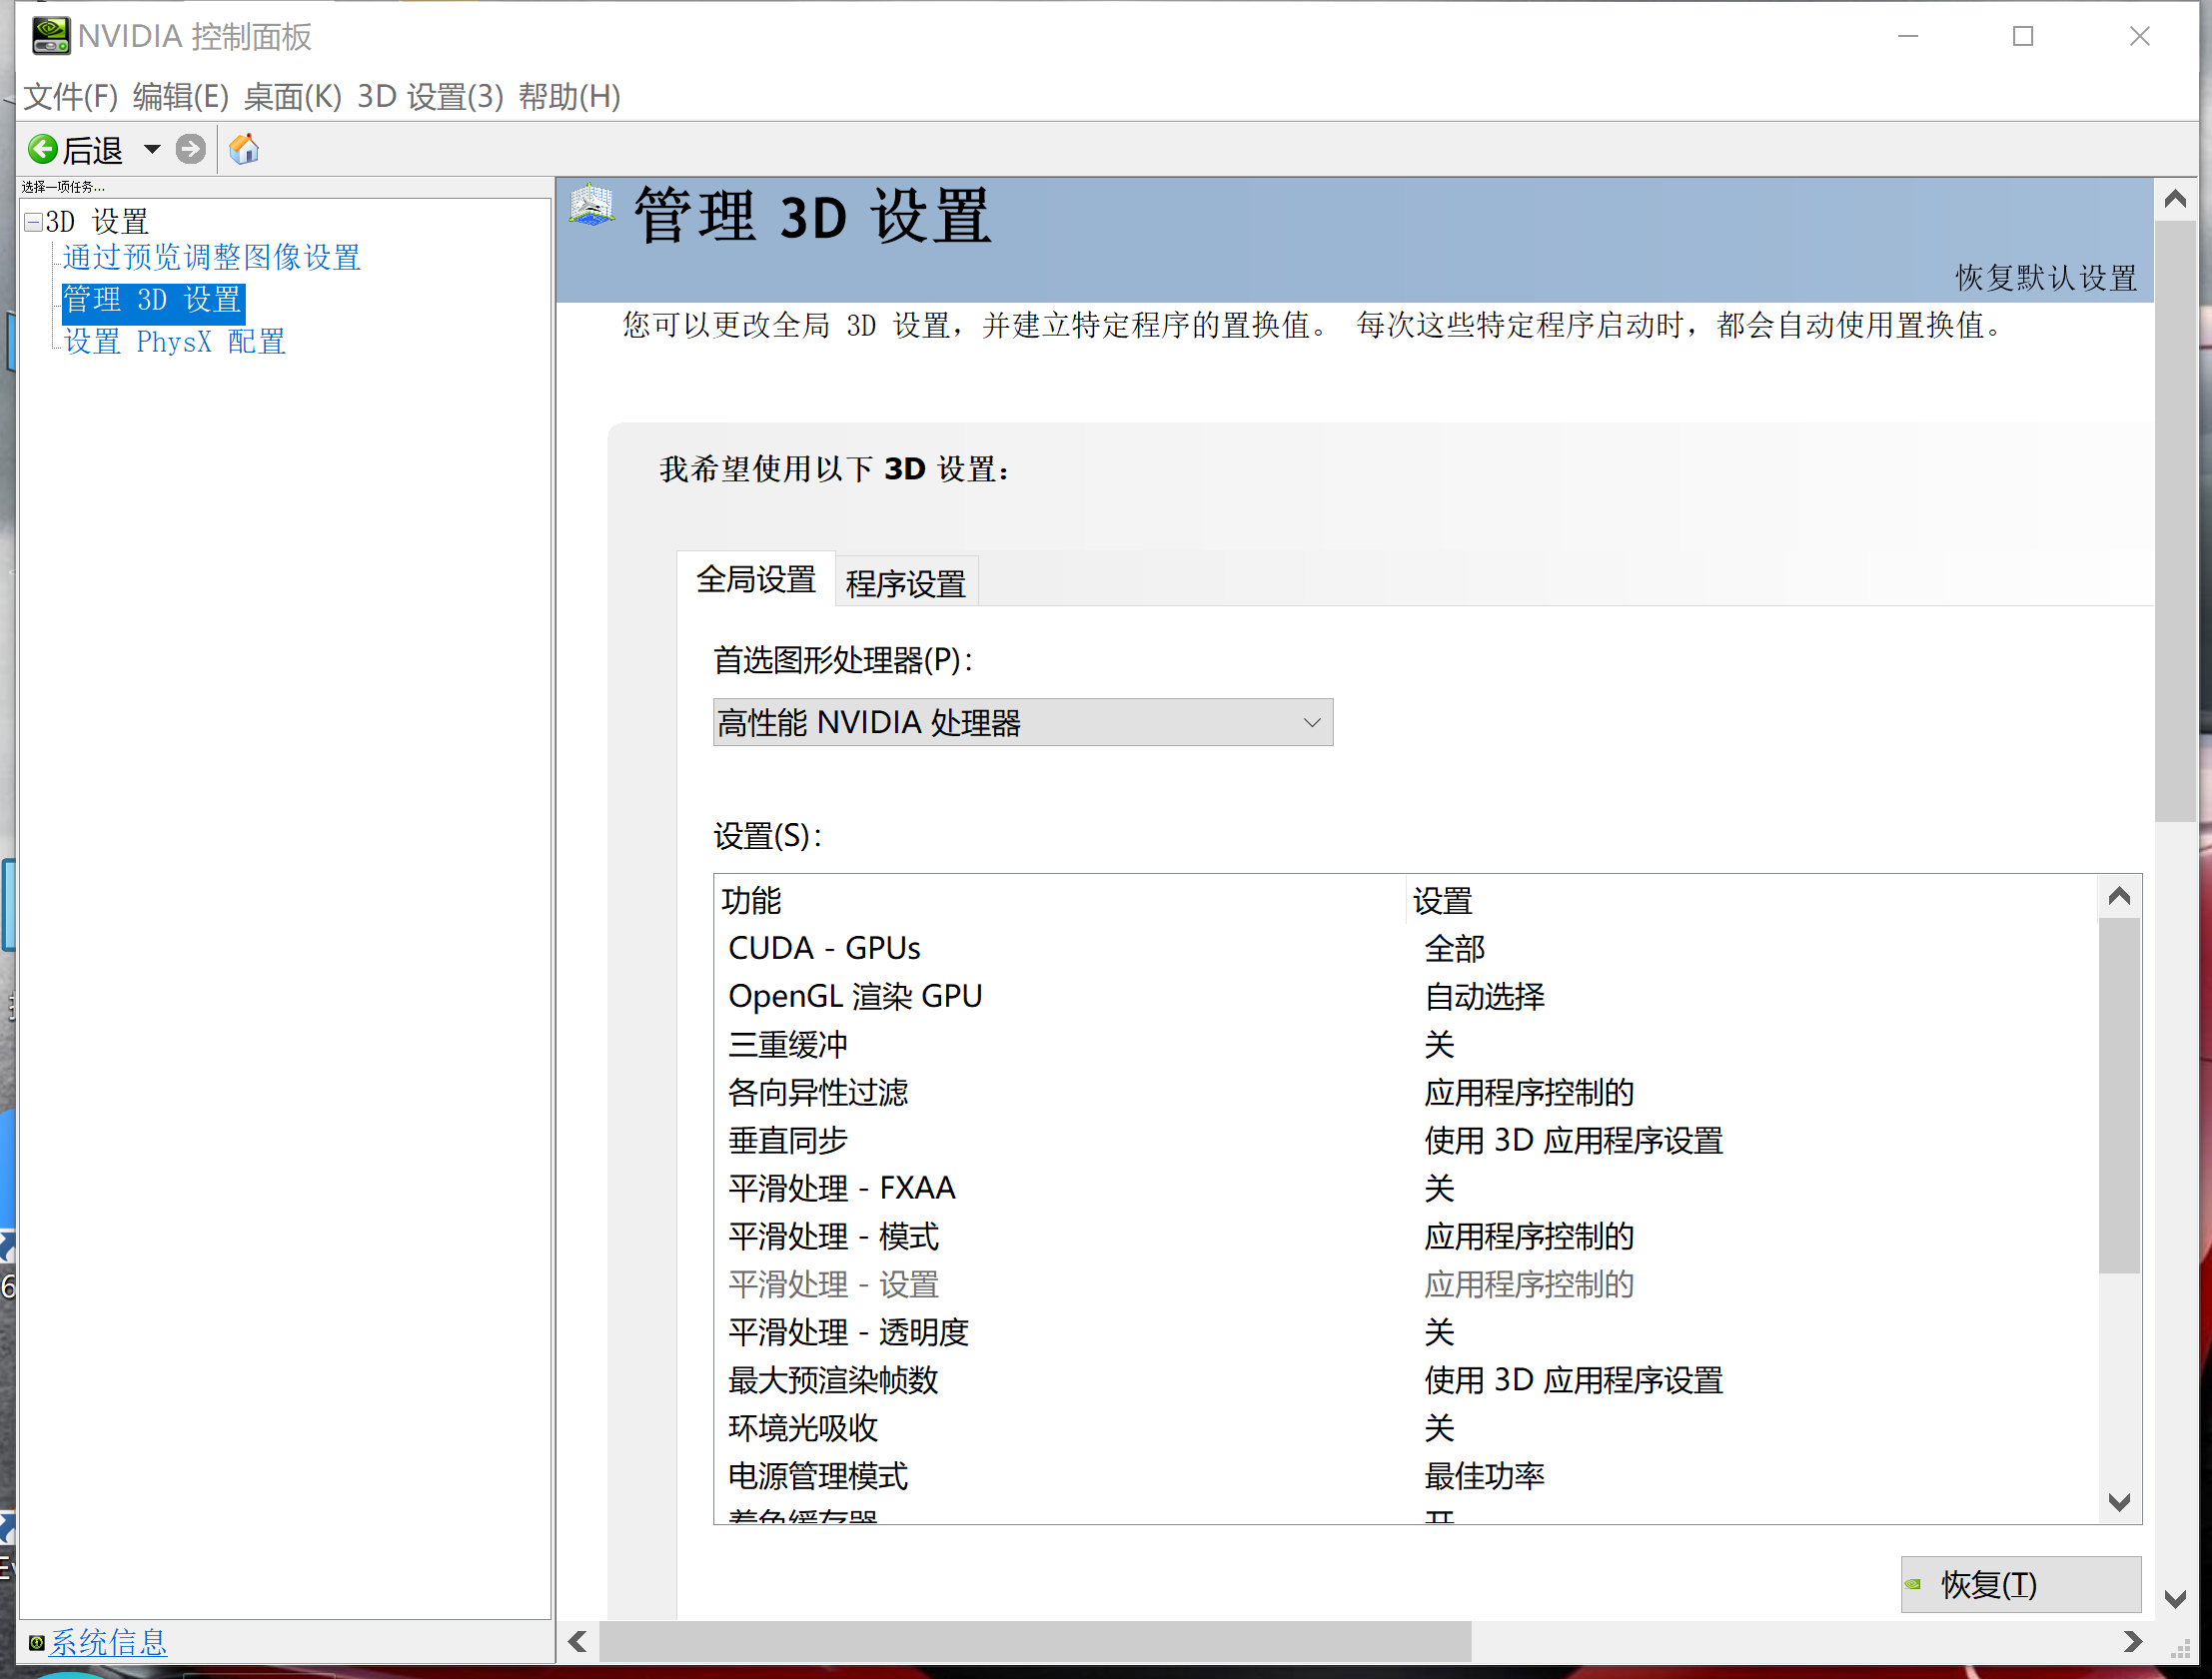Select the 平滑处理 - 透明度 row

coord(1405,1332)
